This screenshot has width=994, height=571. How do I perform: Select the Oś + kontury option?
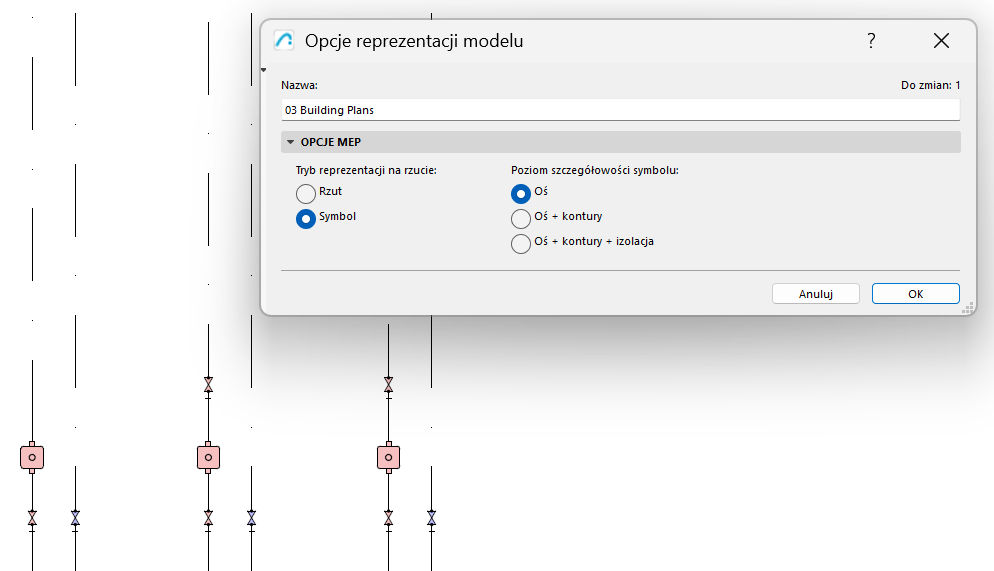[521, 218]
